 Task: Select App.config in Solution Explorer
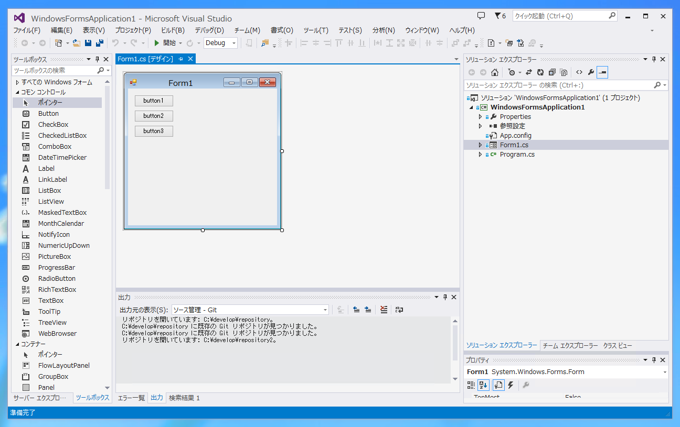coord(515,135)
